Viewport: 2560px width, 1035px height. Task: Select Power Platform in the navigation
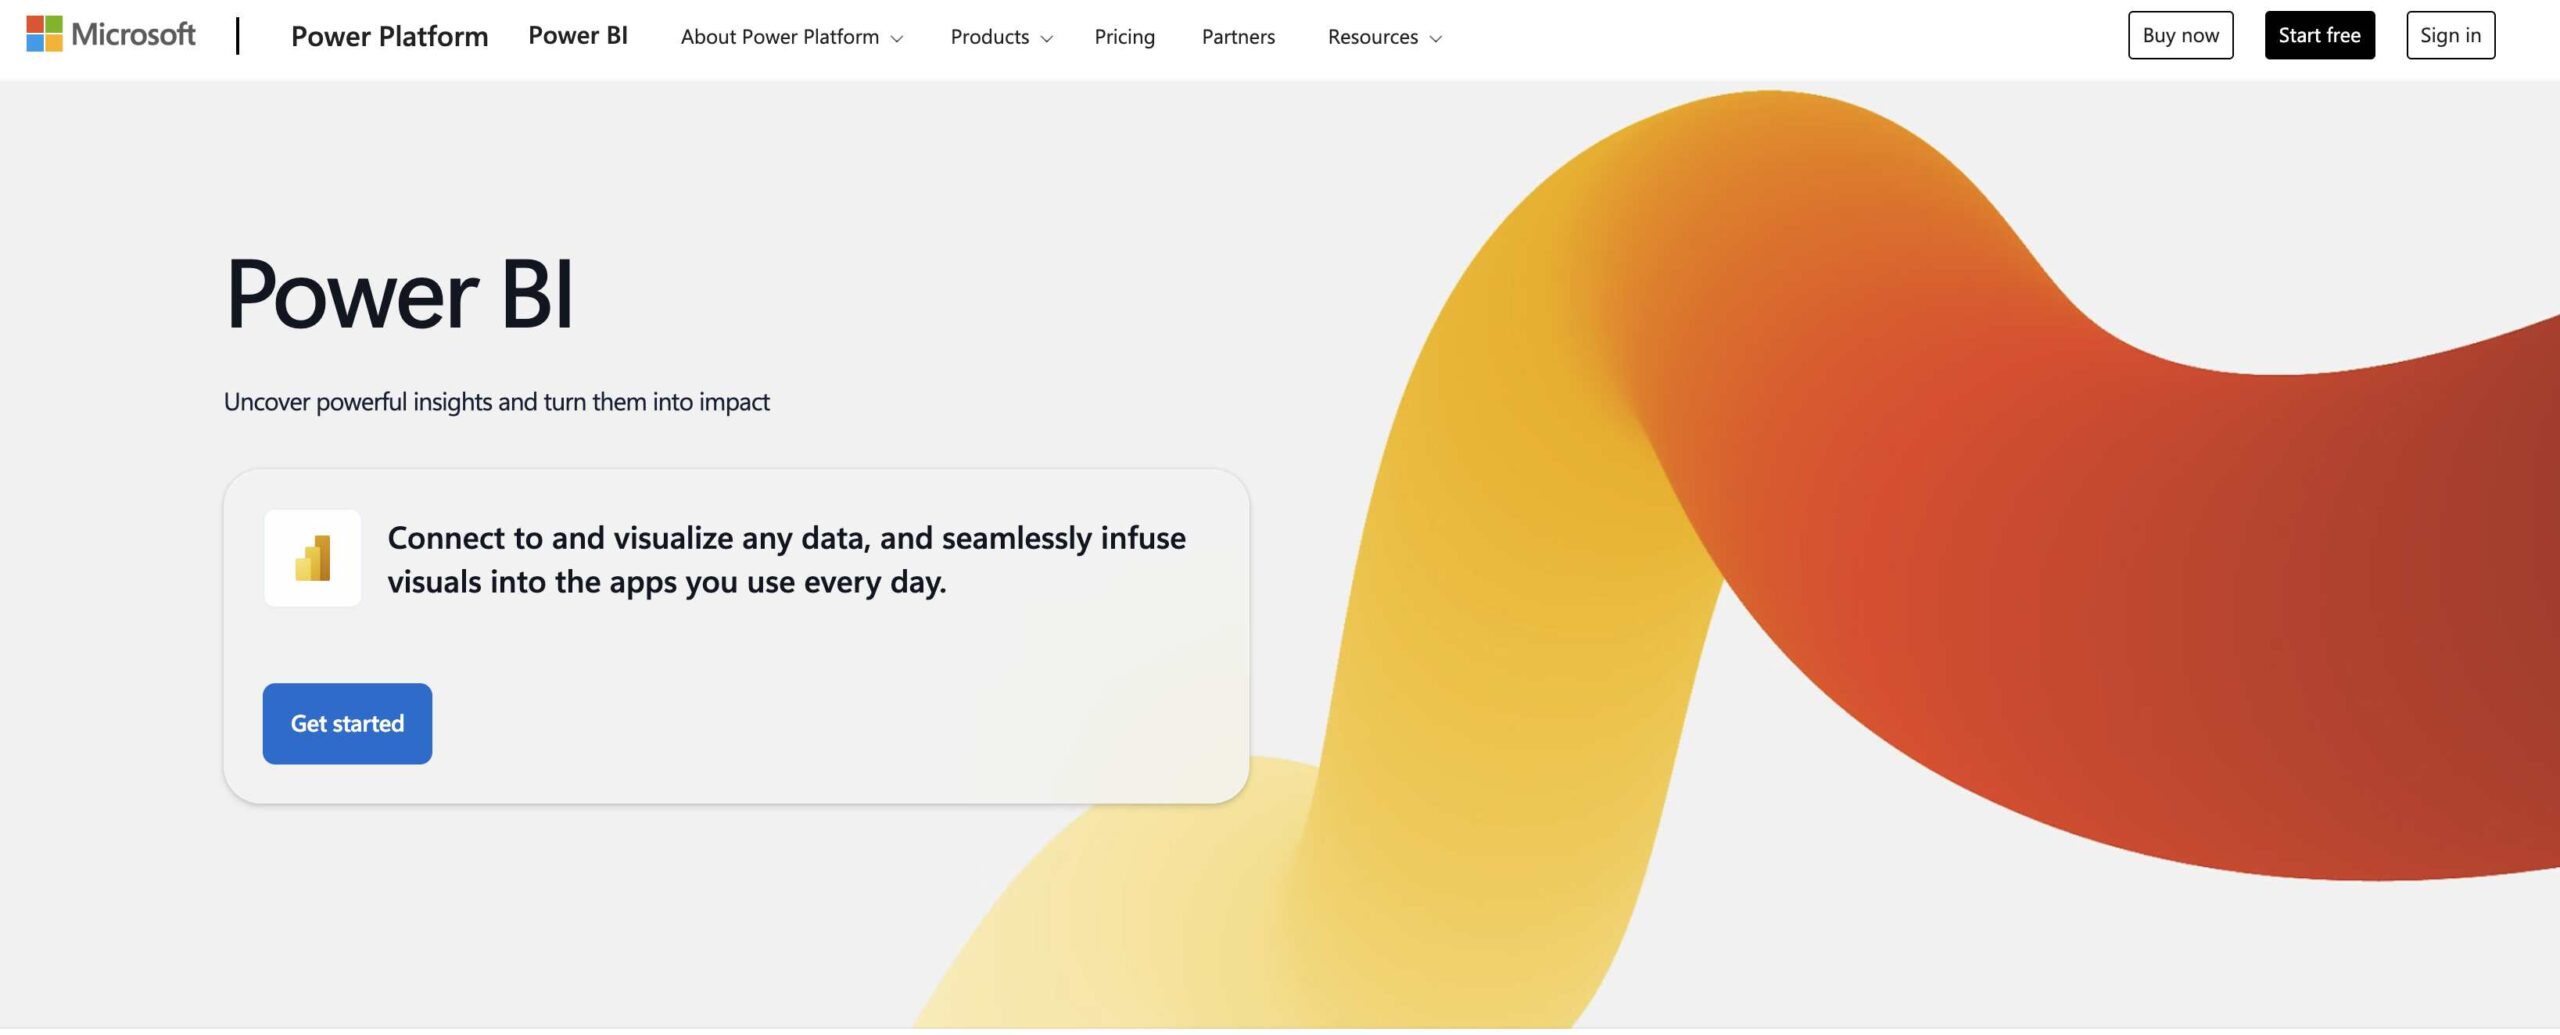pyautogui.click(x=390, y=36)
